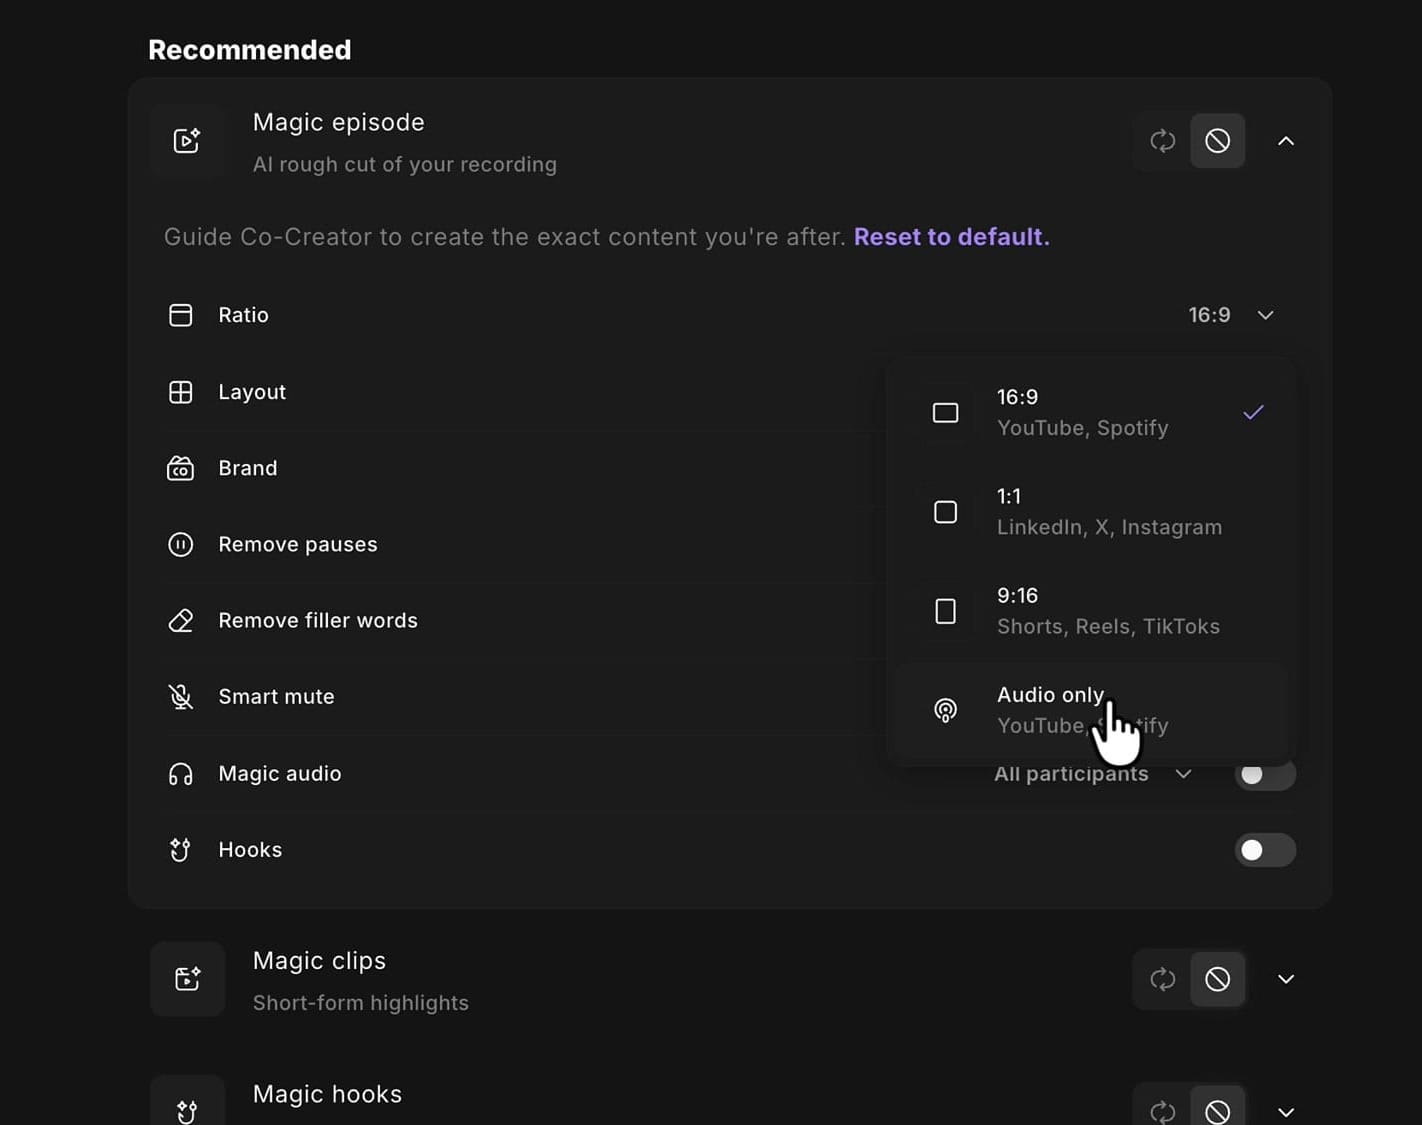Screen dimensions: 1422x1125
Task: Click the Brand camera icon
Action: tap(181, 468)
